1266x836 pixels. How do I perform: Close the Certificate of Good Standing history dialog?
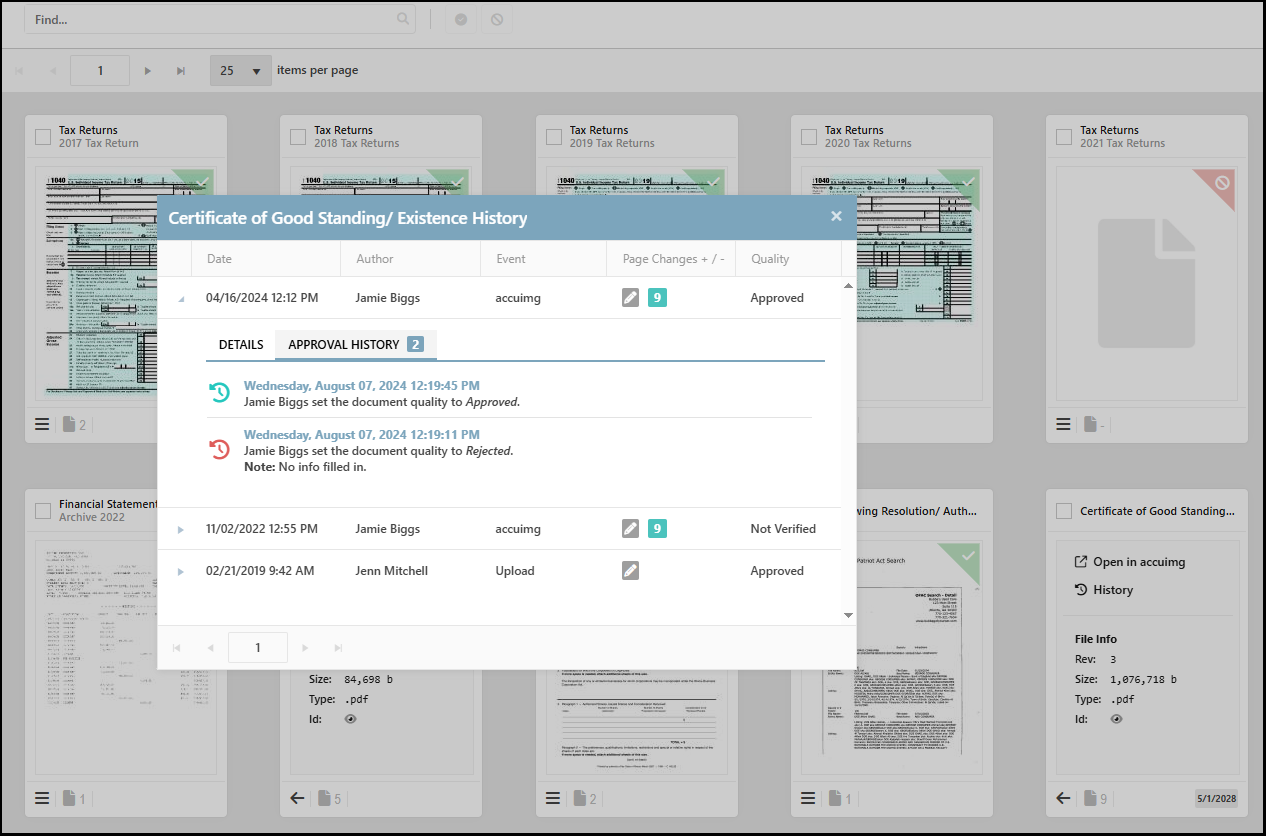coord(836,216)
